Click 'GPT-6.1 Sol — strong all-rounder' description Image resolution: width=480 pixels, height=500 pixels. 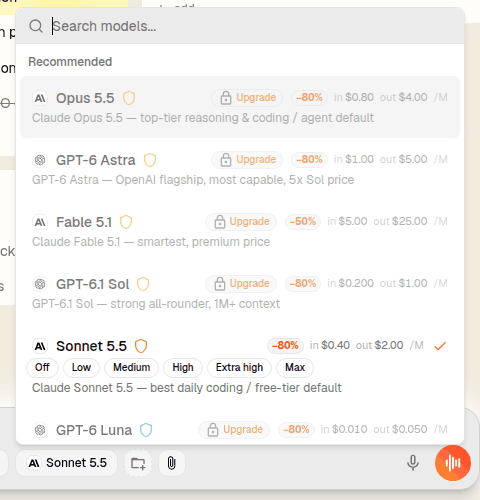(156, 304)
